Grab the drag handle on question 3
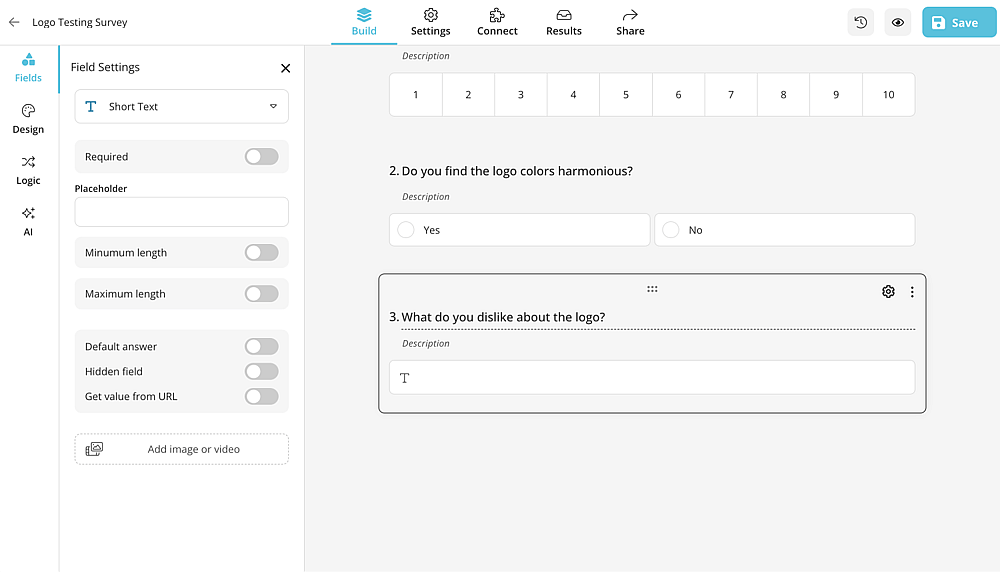Image resolution: width=1000 pixels, height=572 pixels. [652, 289]
